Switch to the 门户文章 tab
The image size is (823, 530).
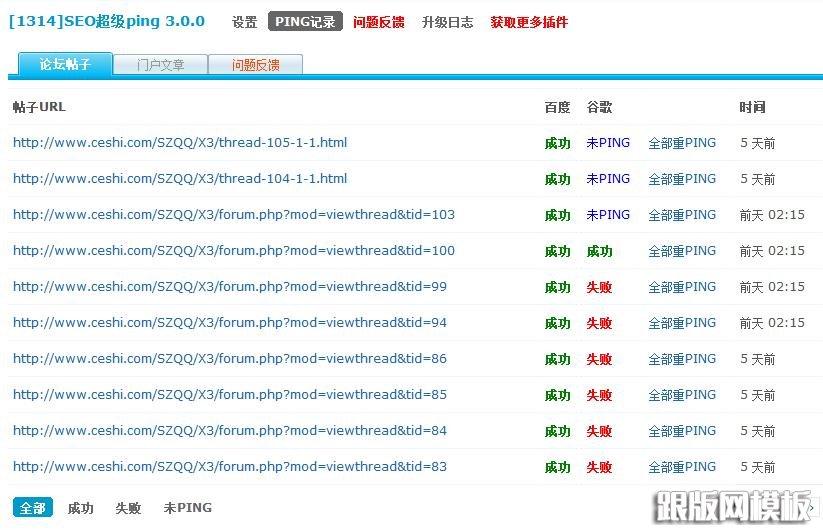click(160, 65)
